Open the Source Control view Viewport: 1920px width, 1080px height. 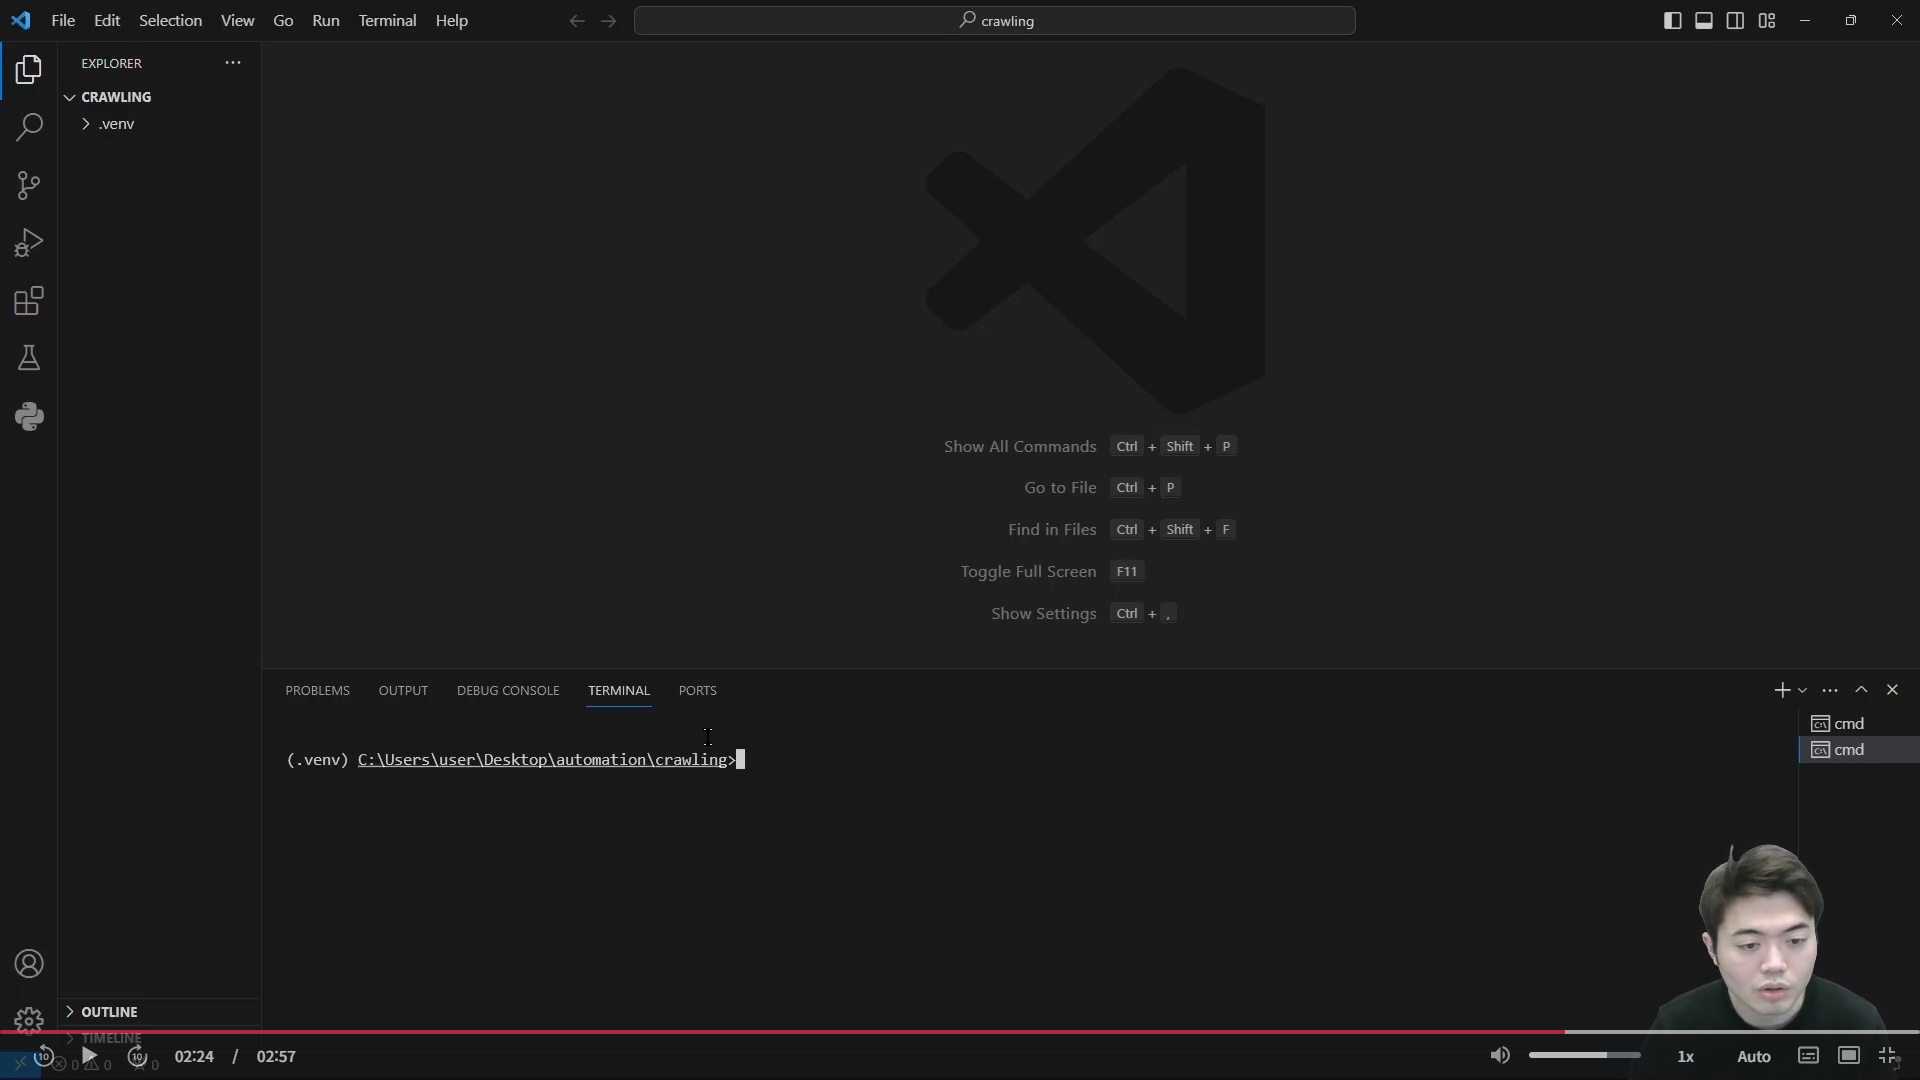click(x=29, y=185)
